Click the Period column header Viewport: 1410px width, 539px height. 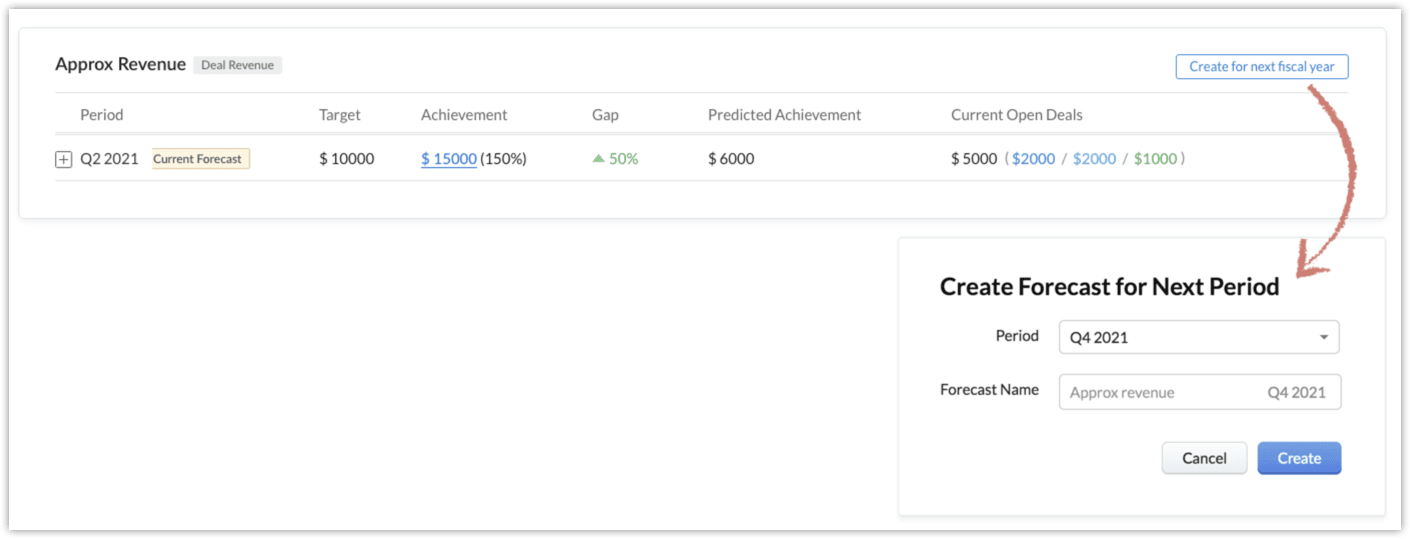tap(101, 115)
